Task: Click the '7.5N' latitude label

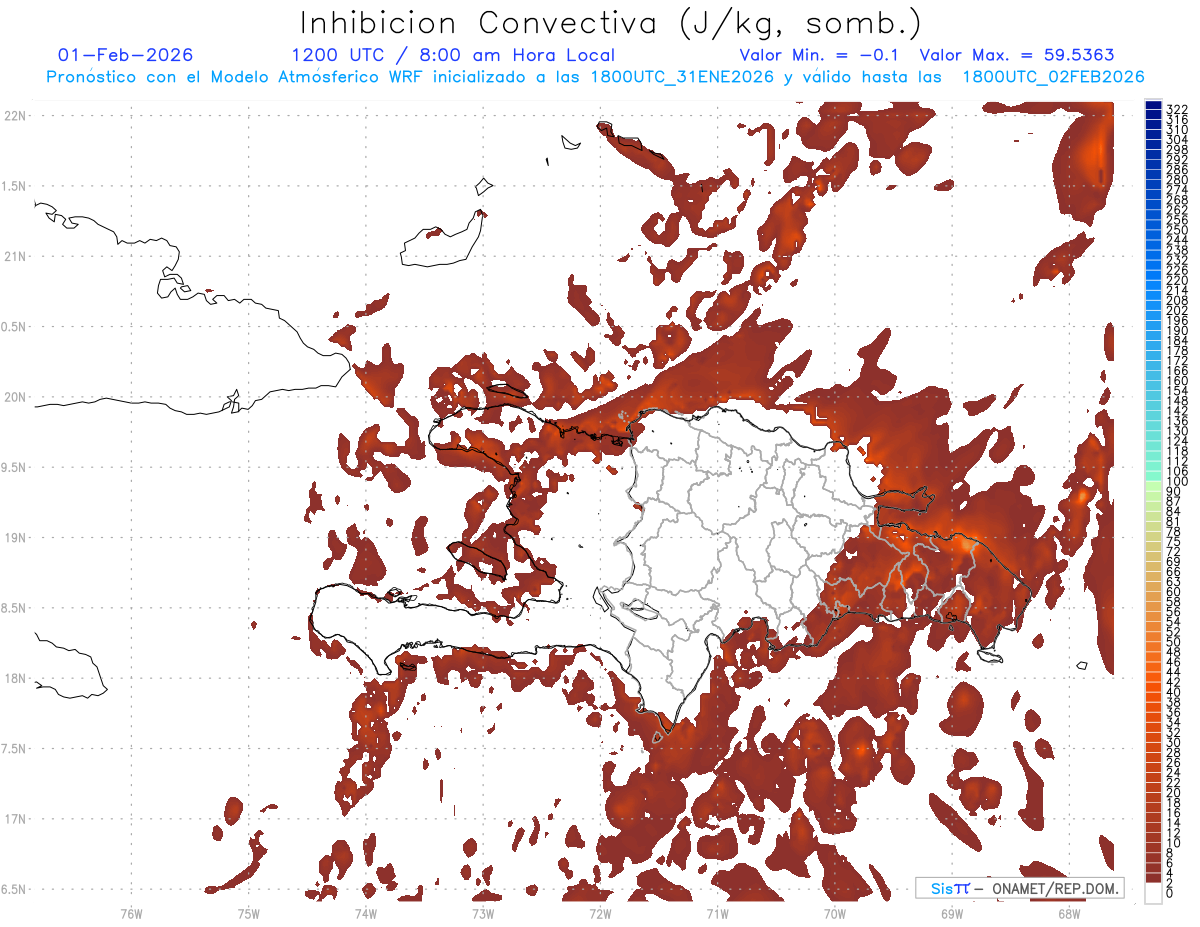Action: pyautogui.click(x=13, y=748)
